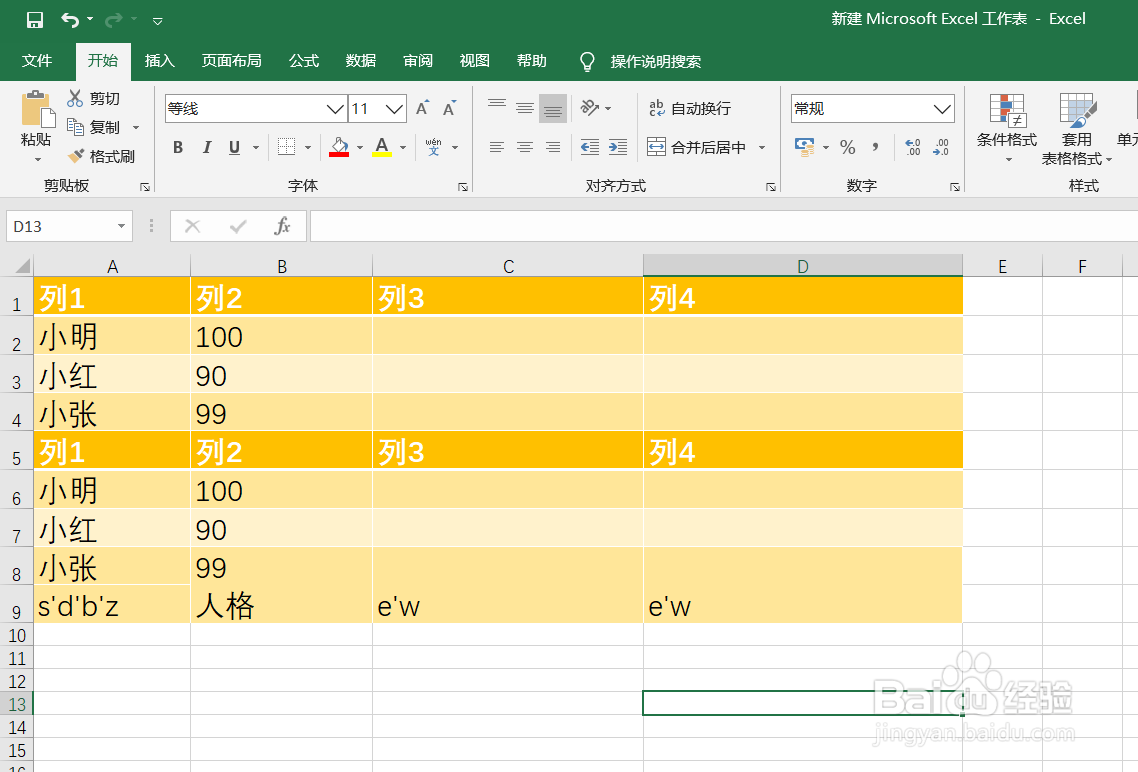Open the font size dropdown 11
The image size is (1138, 772).
[x=394, y=109]
